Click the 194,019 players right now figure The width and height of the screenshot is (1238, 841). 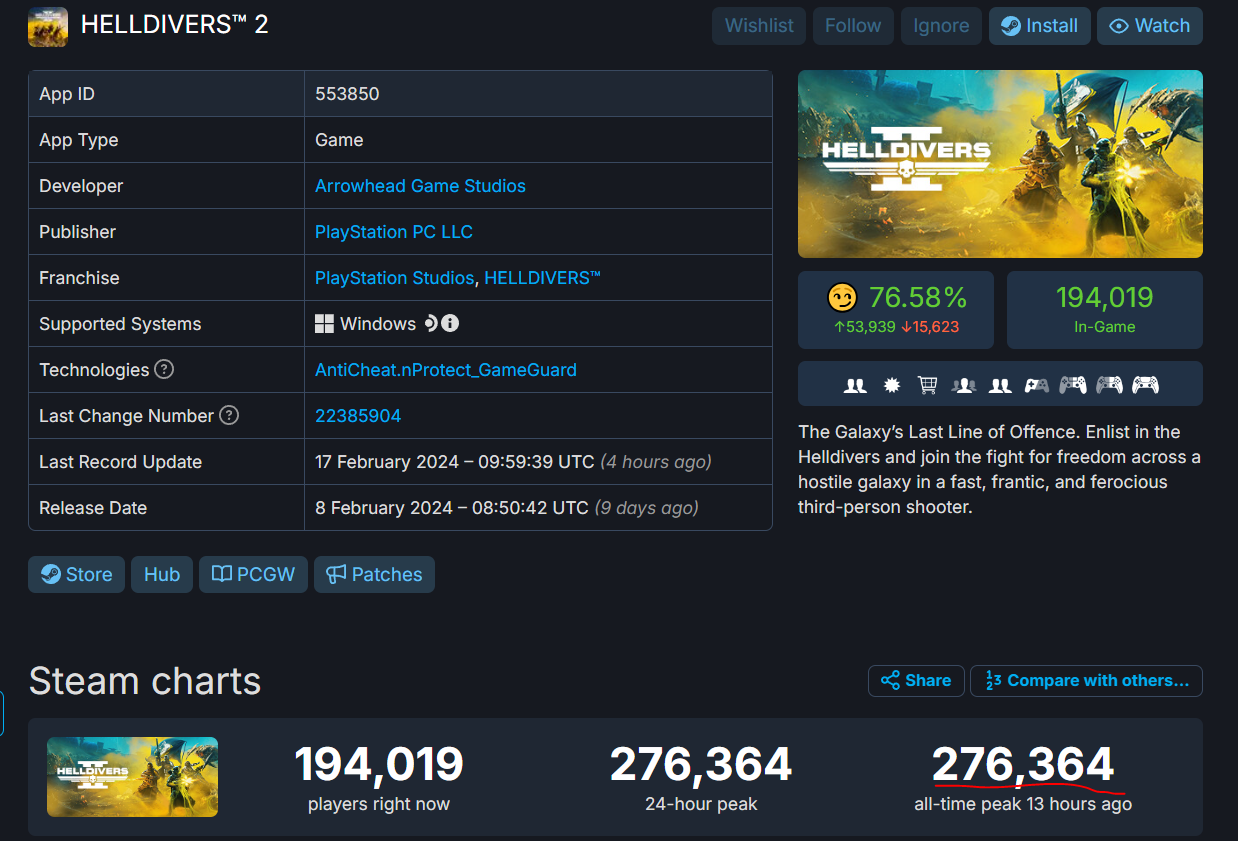(379, 765)
